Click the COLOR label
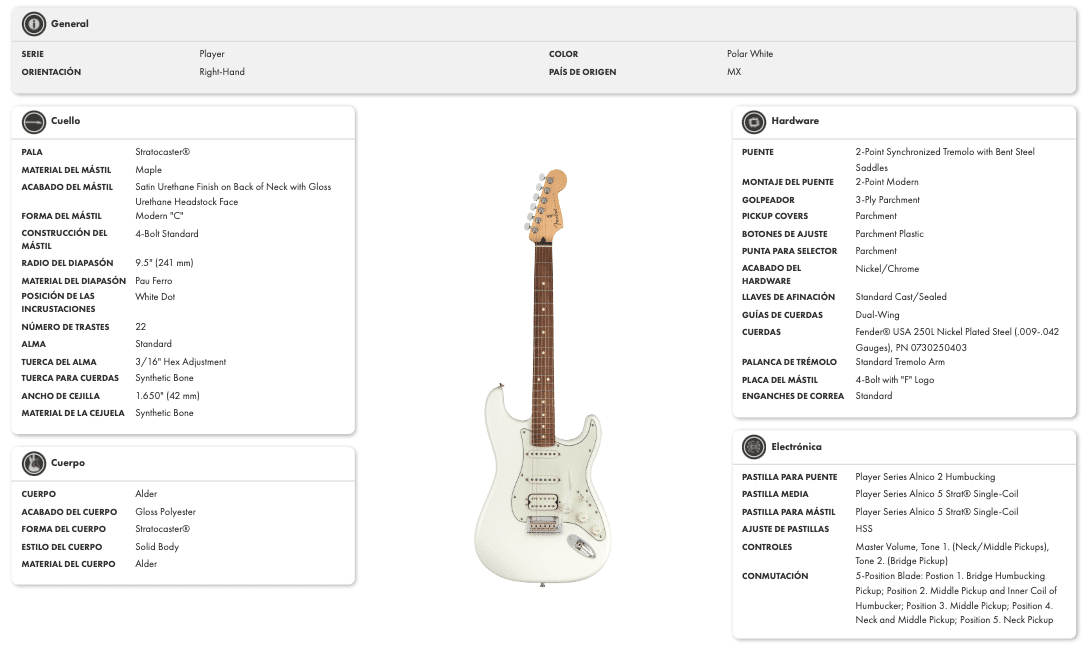The image size is (1086, 648). coord(564,54)
